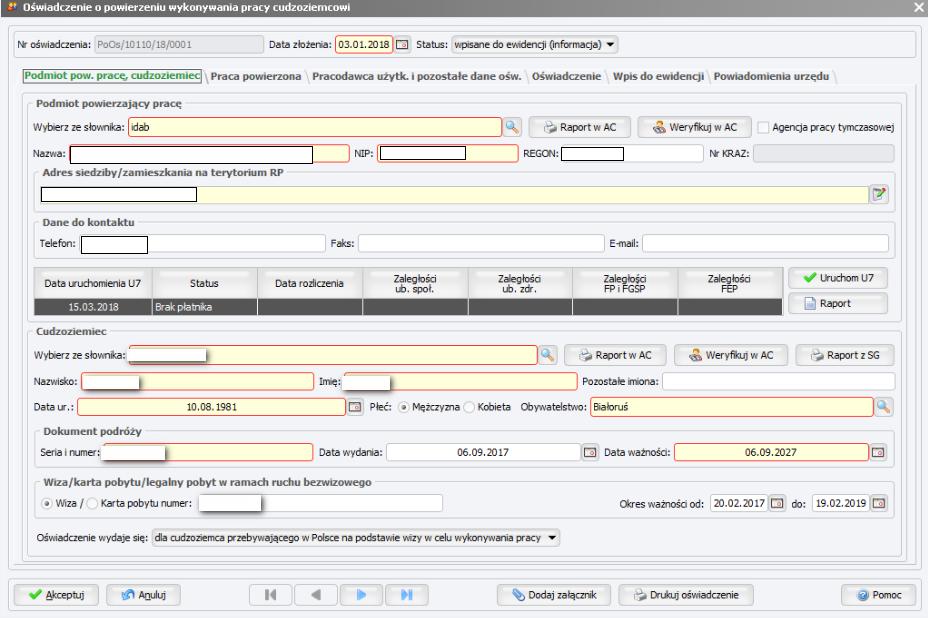The width and height of the screenshot is (928, 618).
Task: Click the Status column header in U7 table
Action: (x=205, y=284)
